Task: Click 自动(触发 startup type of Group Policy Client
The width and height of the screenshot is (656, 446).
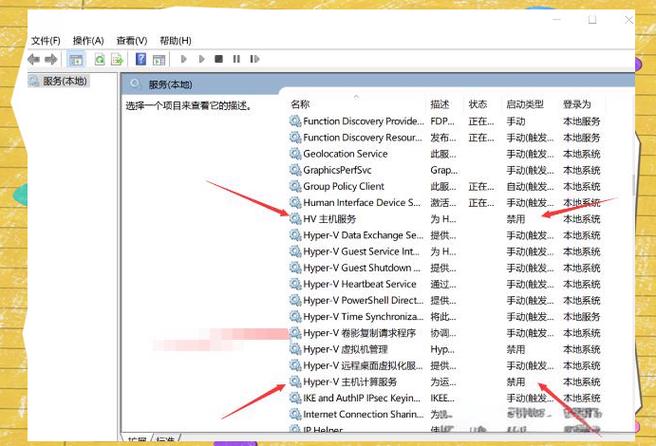Action: coord(530,186)
